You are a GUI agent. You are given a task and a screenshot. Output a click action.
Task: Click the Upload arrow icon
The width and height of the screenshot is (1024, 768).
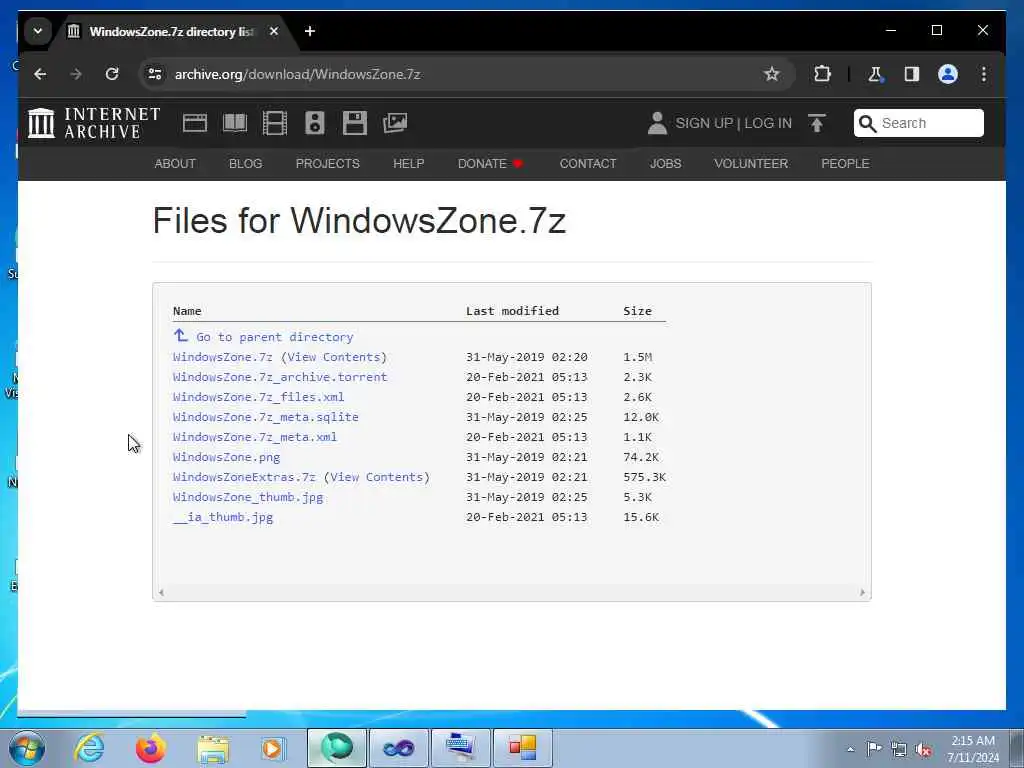point(816,123)
